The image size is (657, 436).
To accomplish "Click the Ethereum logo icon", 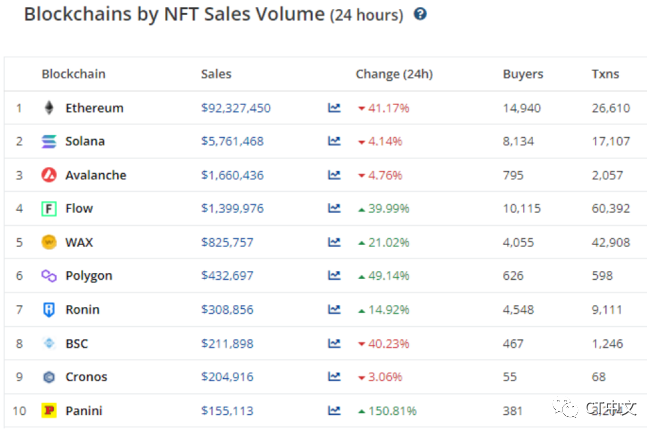I will pyautogui.click(x=49, y=108).
